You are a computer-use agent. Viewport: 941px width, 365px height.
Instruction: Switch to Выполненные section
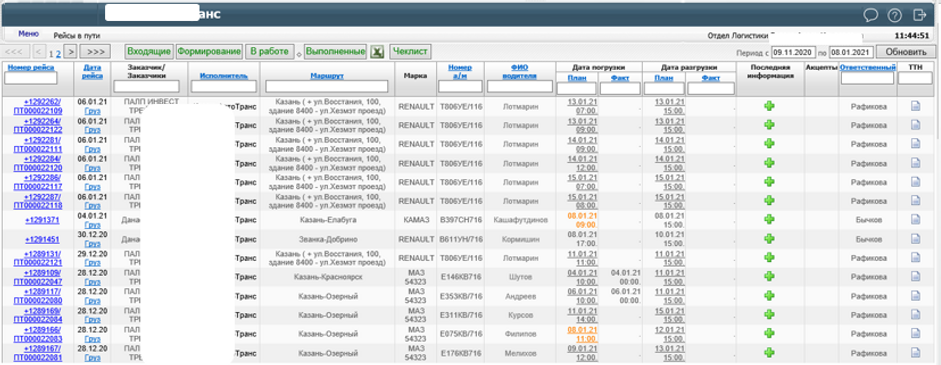coord(335,52)
